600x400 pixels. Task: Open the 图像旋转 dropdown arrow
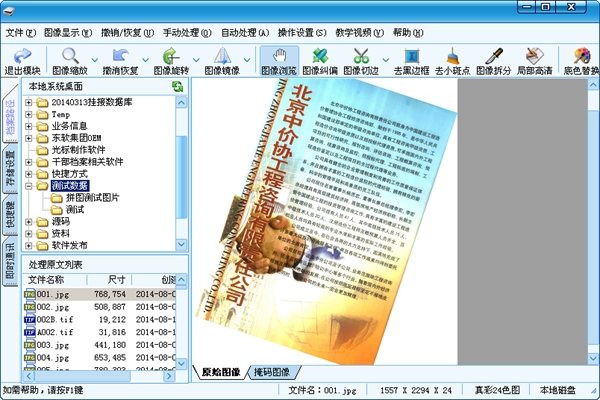pos(196,60)
